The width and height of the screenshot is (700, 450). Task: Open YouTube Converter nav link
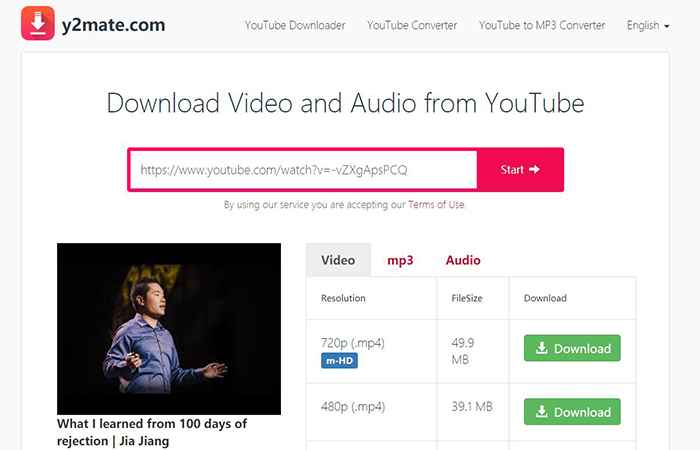pos(412,25)
